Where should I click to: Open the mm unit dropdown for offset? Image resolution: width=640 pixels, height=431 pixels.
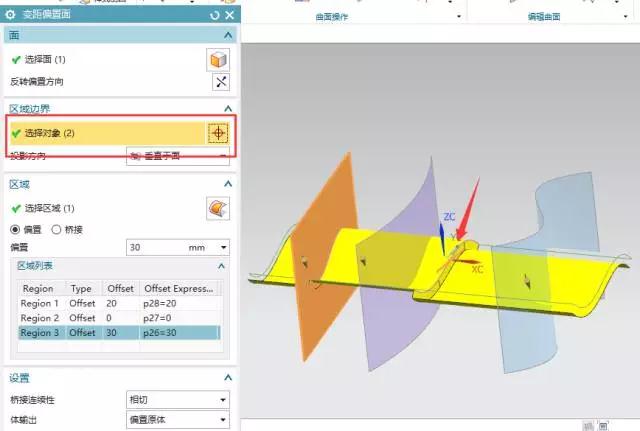coord(223,247)
